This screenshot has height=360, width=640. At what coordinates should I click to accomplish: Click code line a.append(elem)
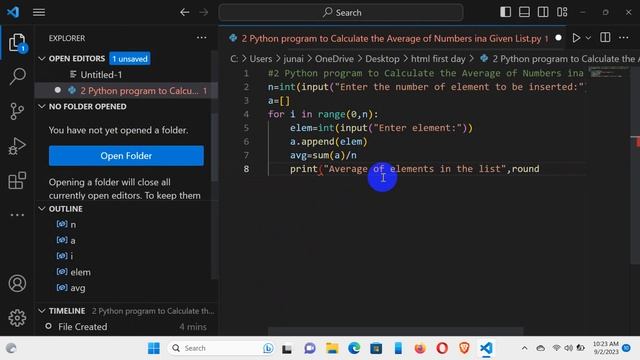coord(329,142)
